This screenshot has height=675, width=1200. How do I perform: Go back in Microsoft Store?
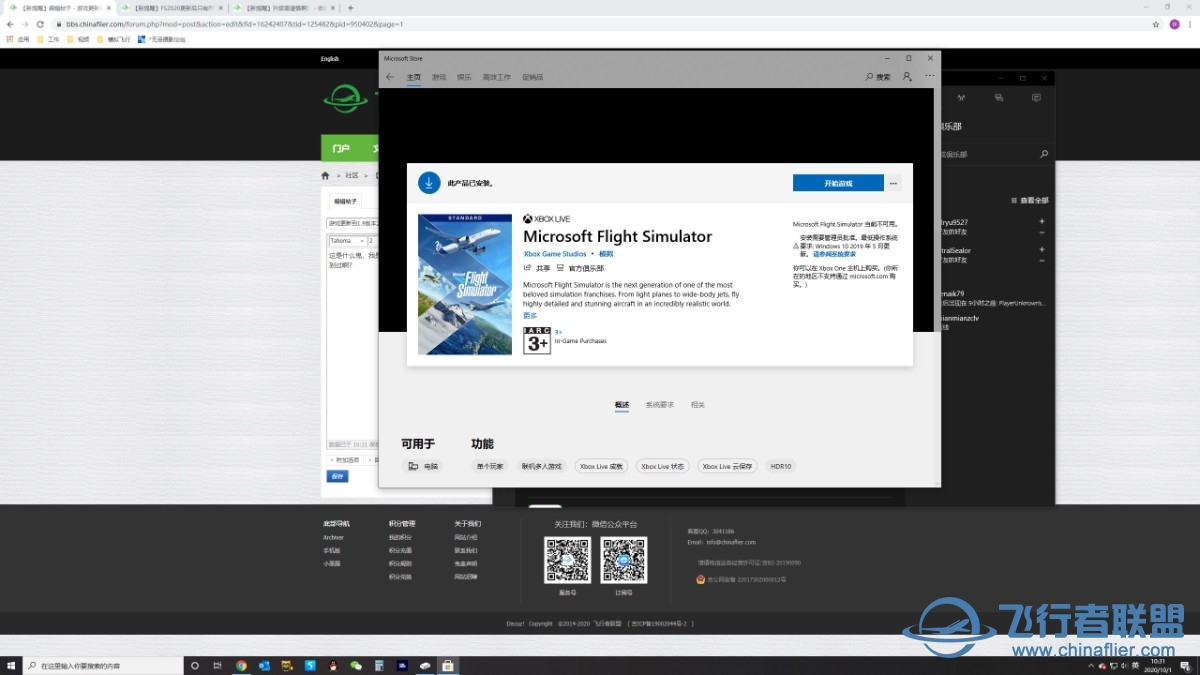coord(390,76)
